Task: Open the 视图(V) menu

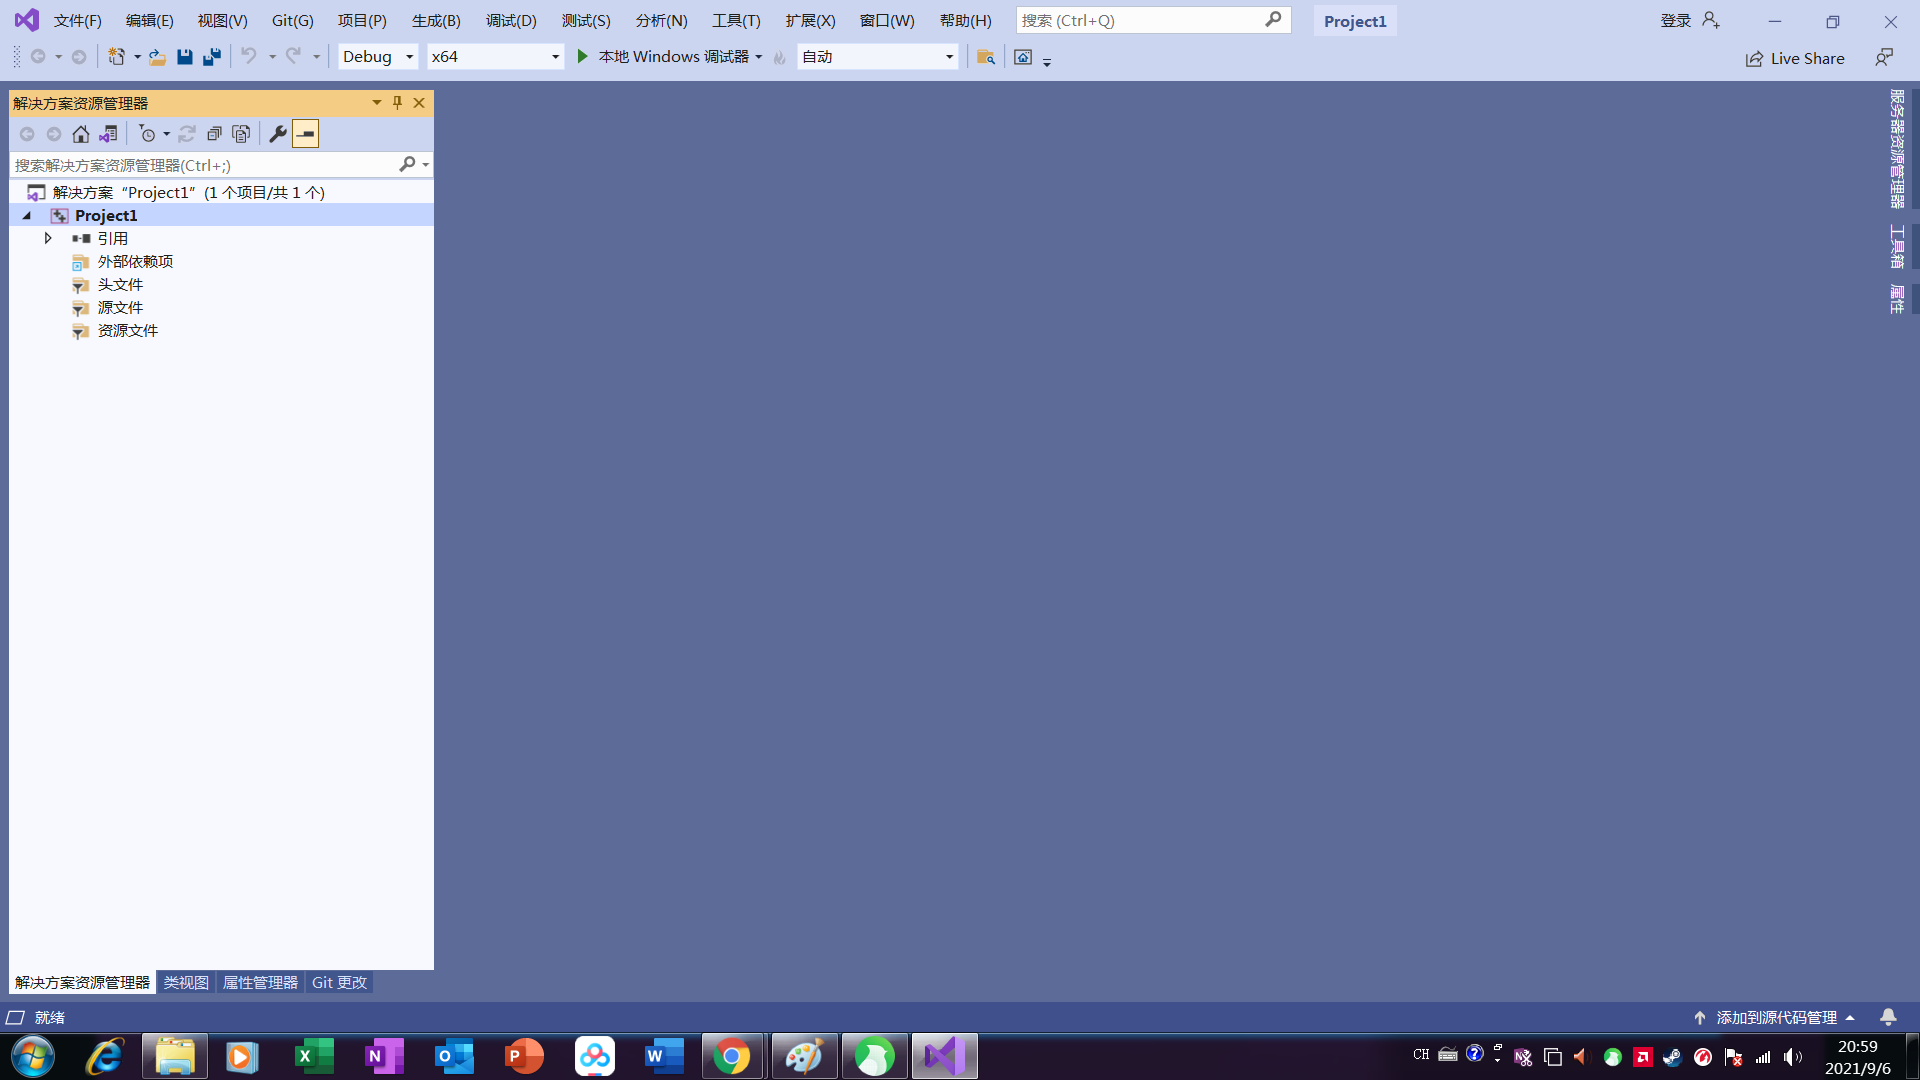Action: [x=222, y=21]
